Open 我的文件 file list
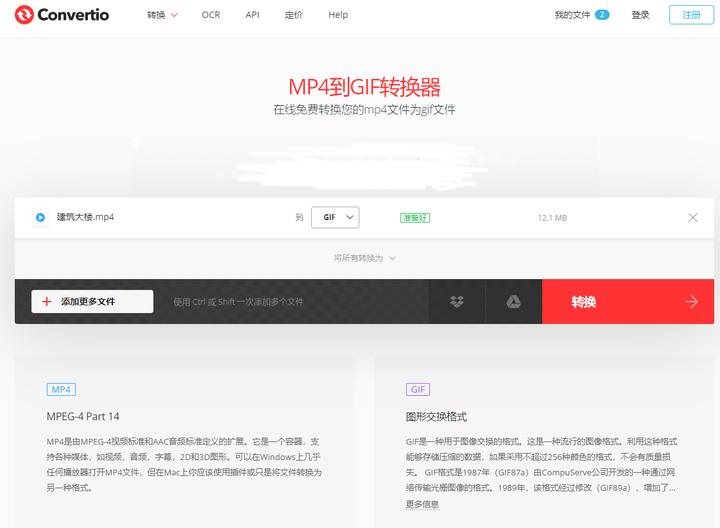 572,15
